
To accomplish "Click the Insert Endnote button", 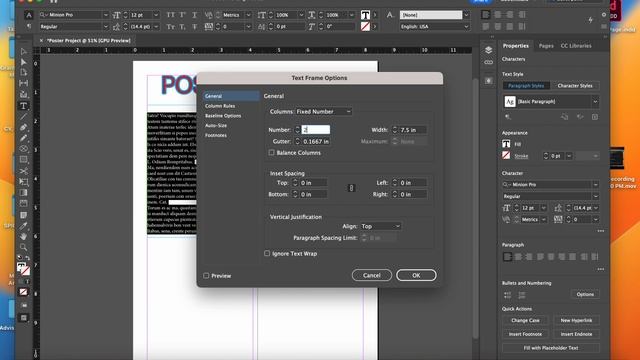I will 576,334.
